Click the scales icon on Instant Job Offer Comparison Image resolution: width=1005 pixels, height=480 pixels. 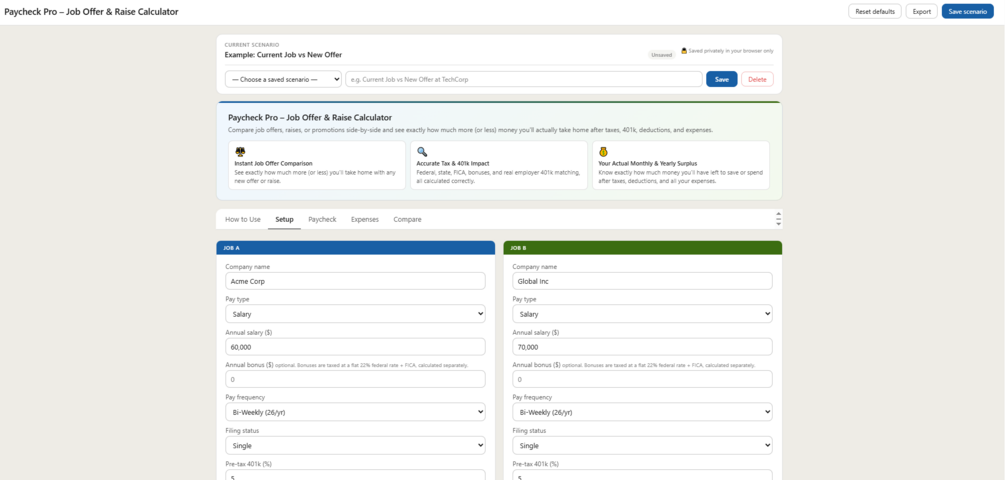click(x=240, y=152)
